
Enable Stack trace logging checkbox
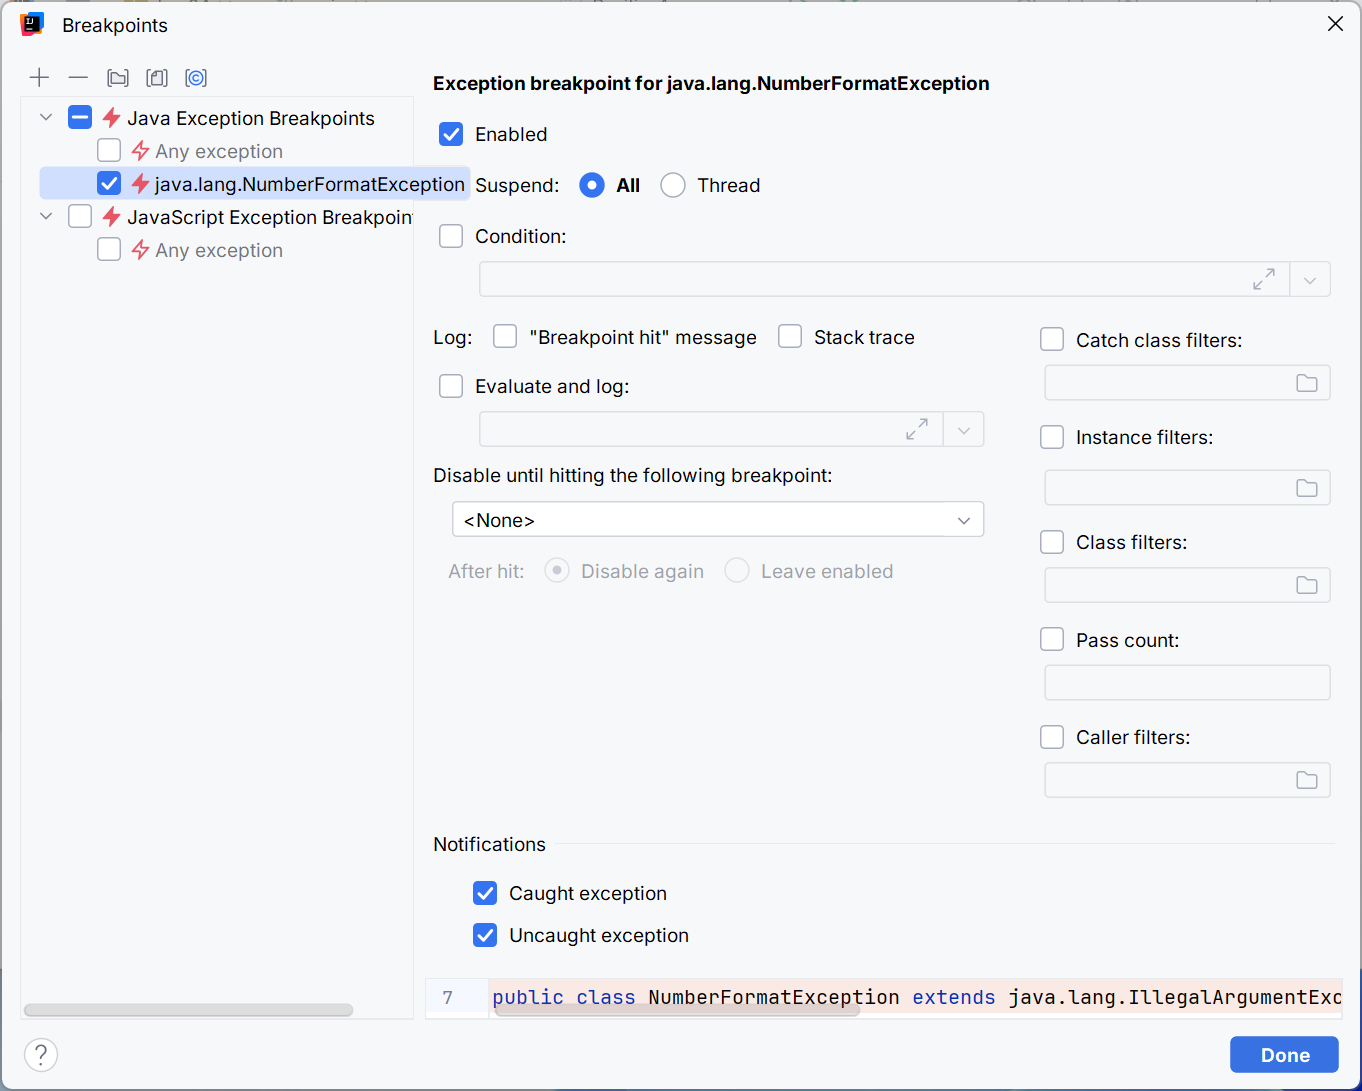790,336
